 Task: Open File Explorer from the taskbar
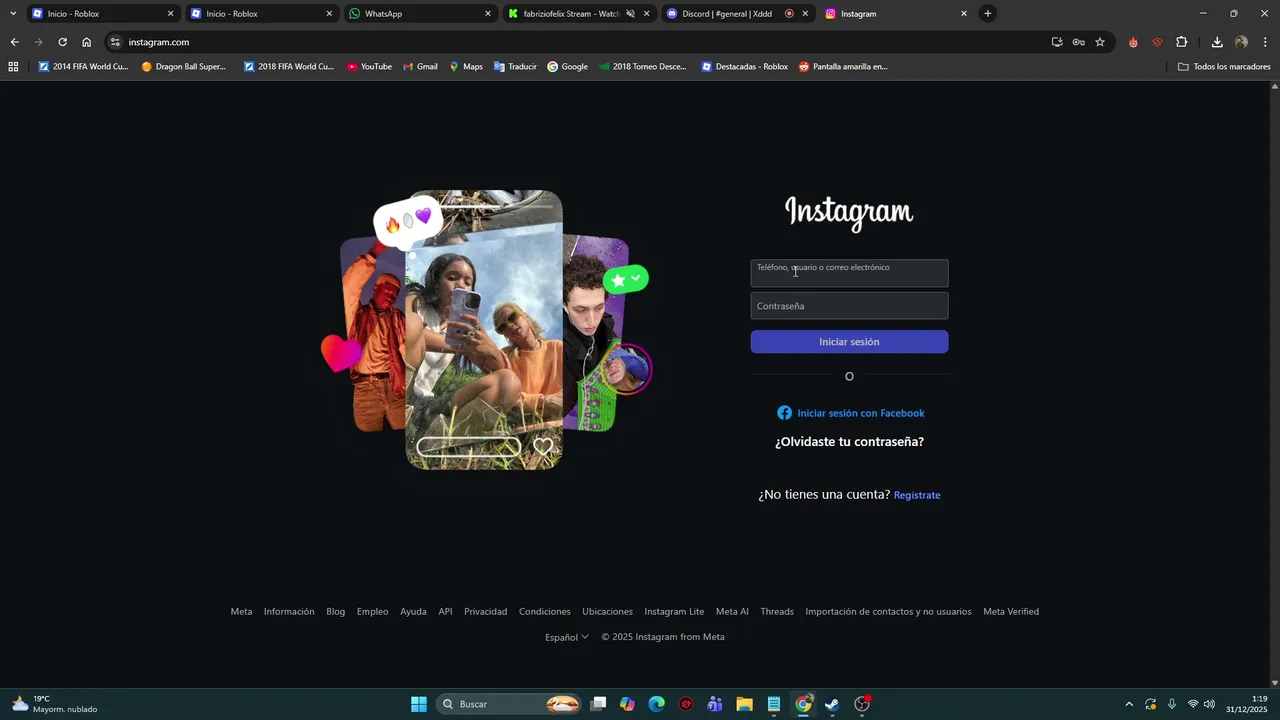[744, 704]
